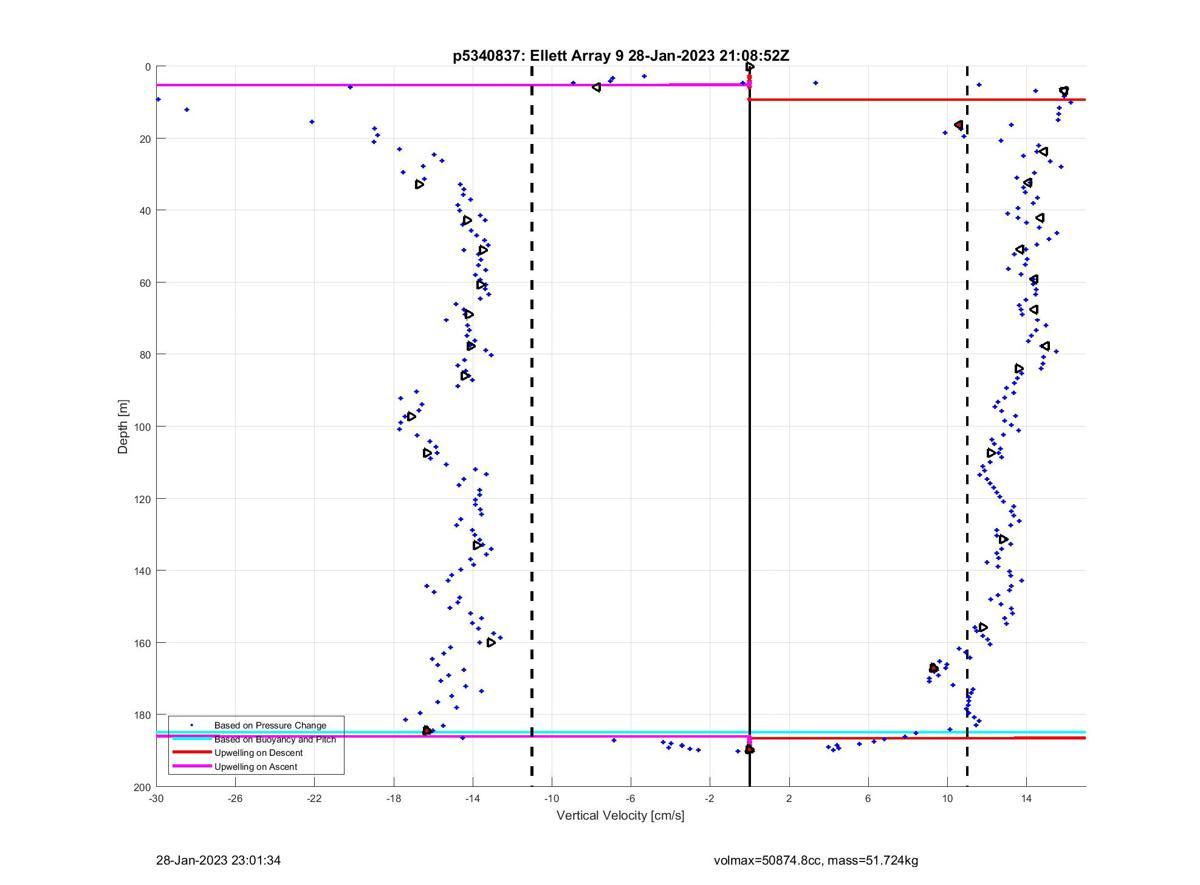Select 'Based on Pressure Change' legend entry
This screenshot has height=885, width=1200.
tap(270, 725)
